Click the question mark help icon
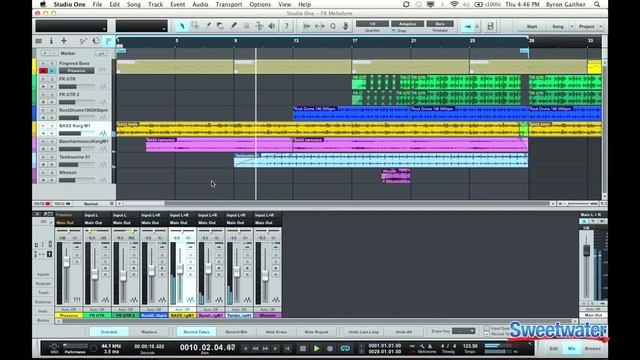 (x=287, y=26)
